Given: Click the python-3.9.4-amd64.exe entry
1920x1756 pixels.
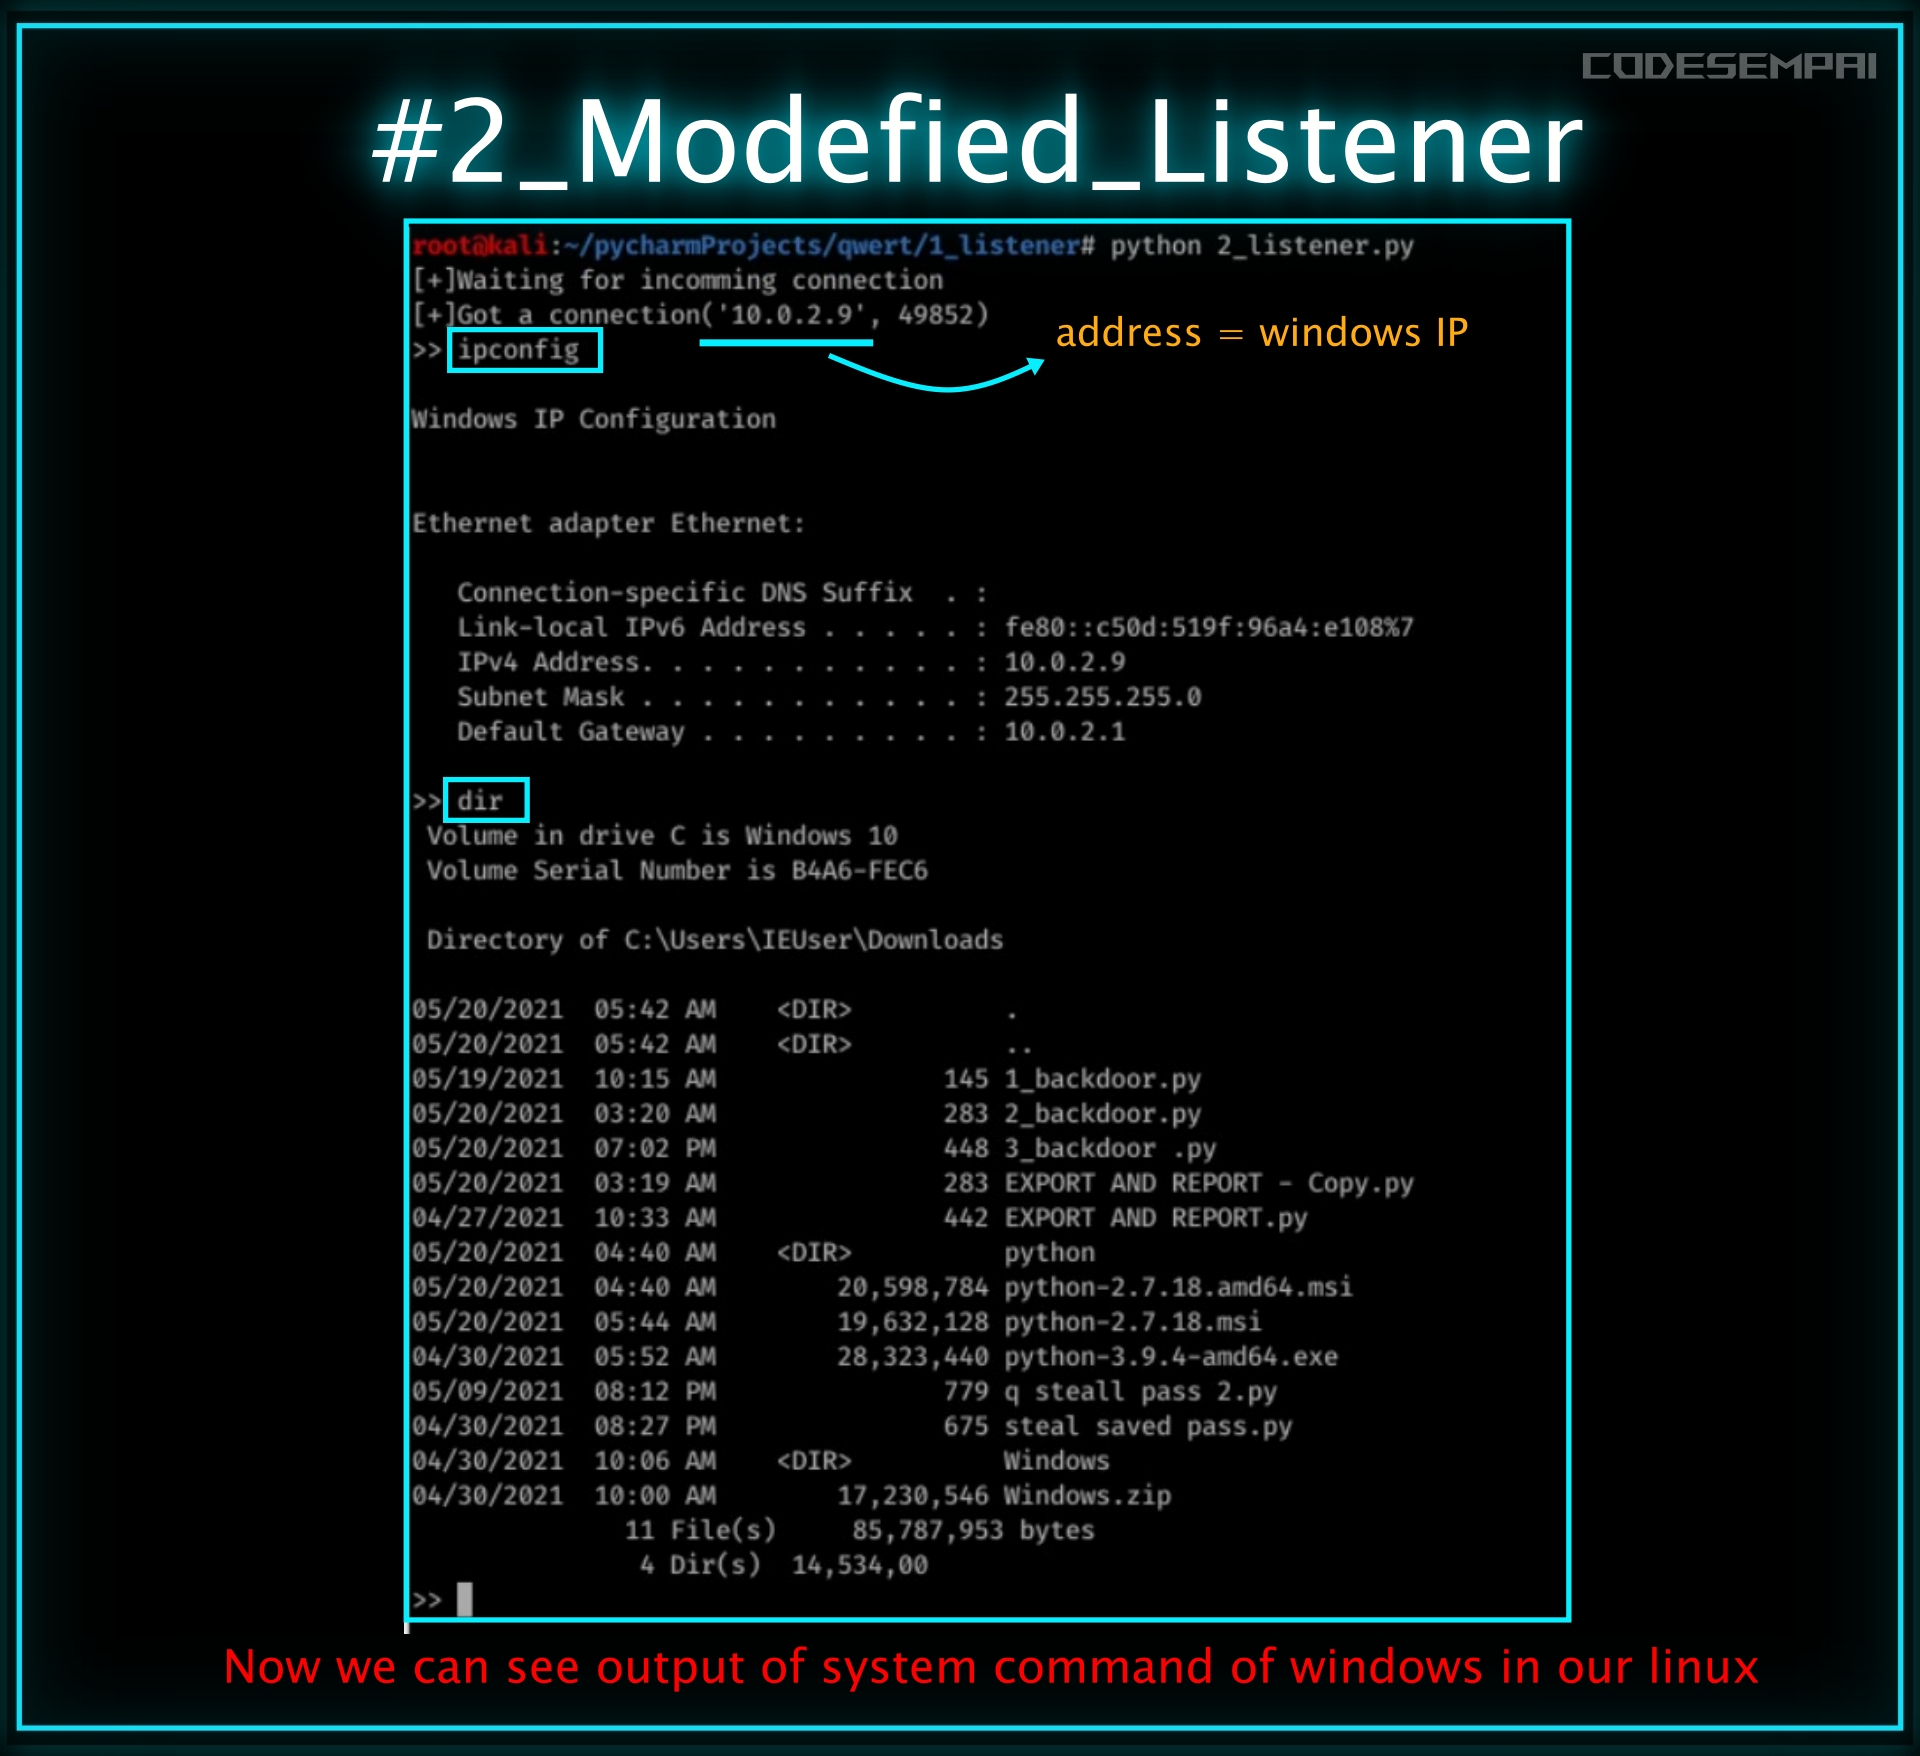Looking at the screenshot, I should click(1170, 1356).
